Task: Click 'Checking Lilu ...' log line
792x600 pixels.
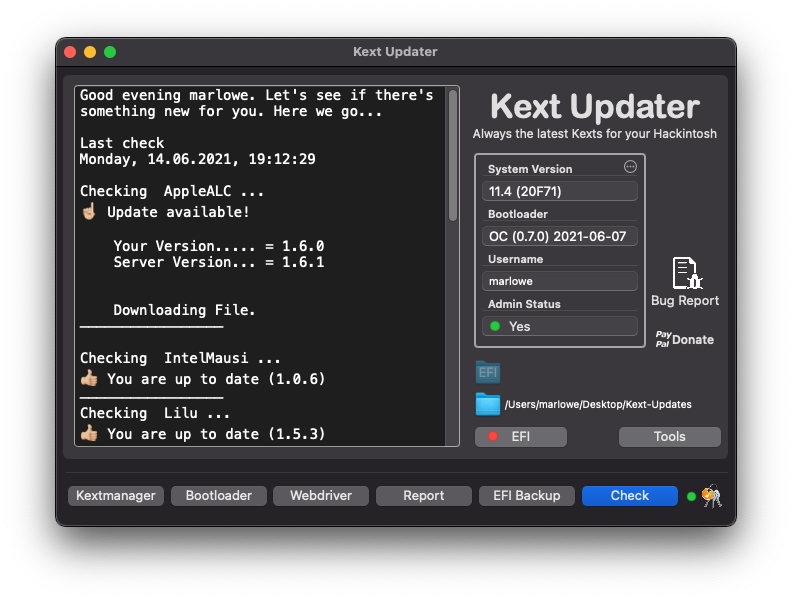Action: (x=155, y=413)
